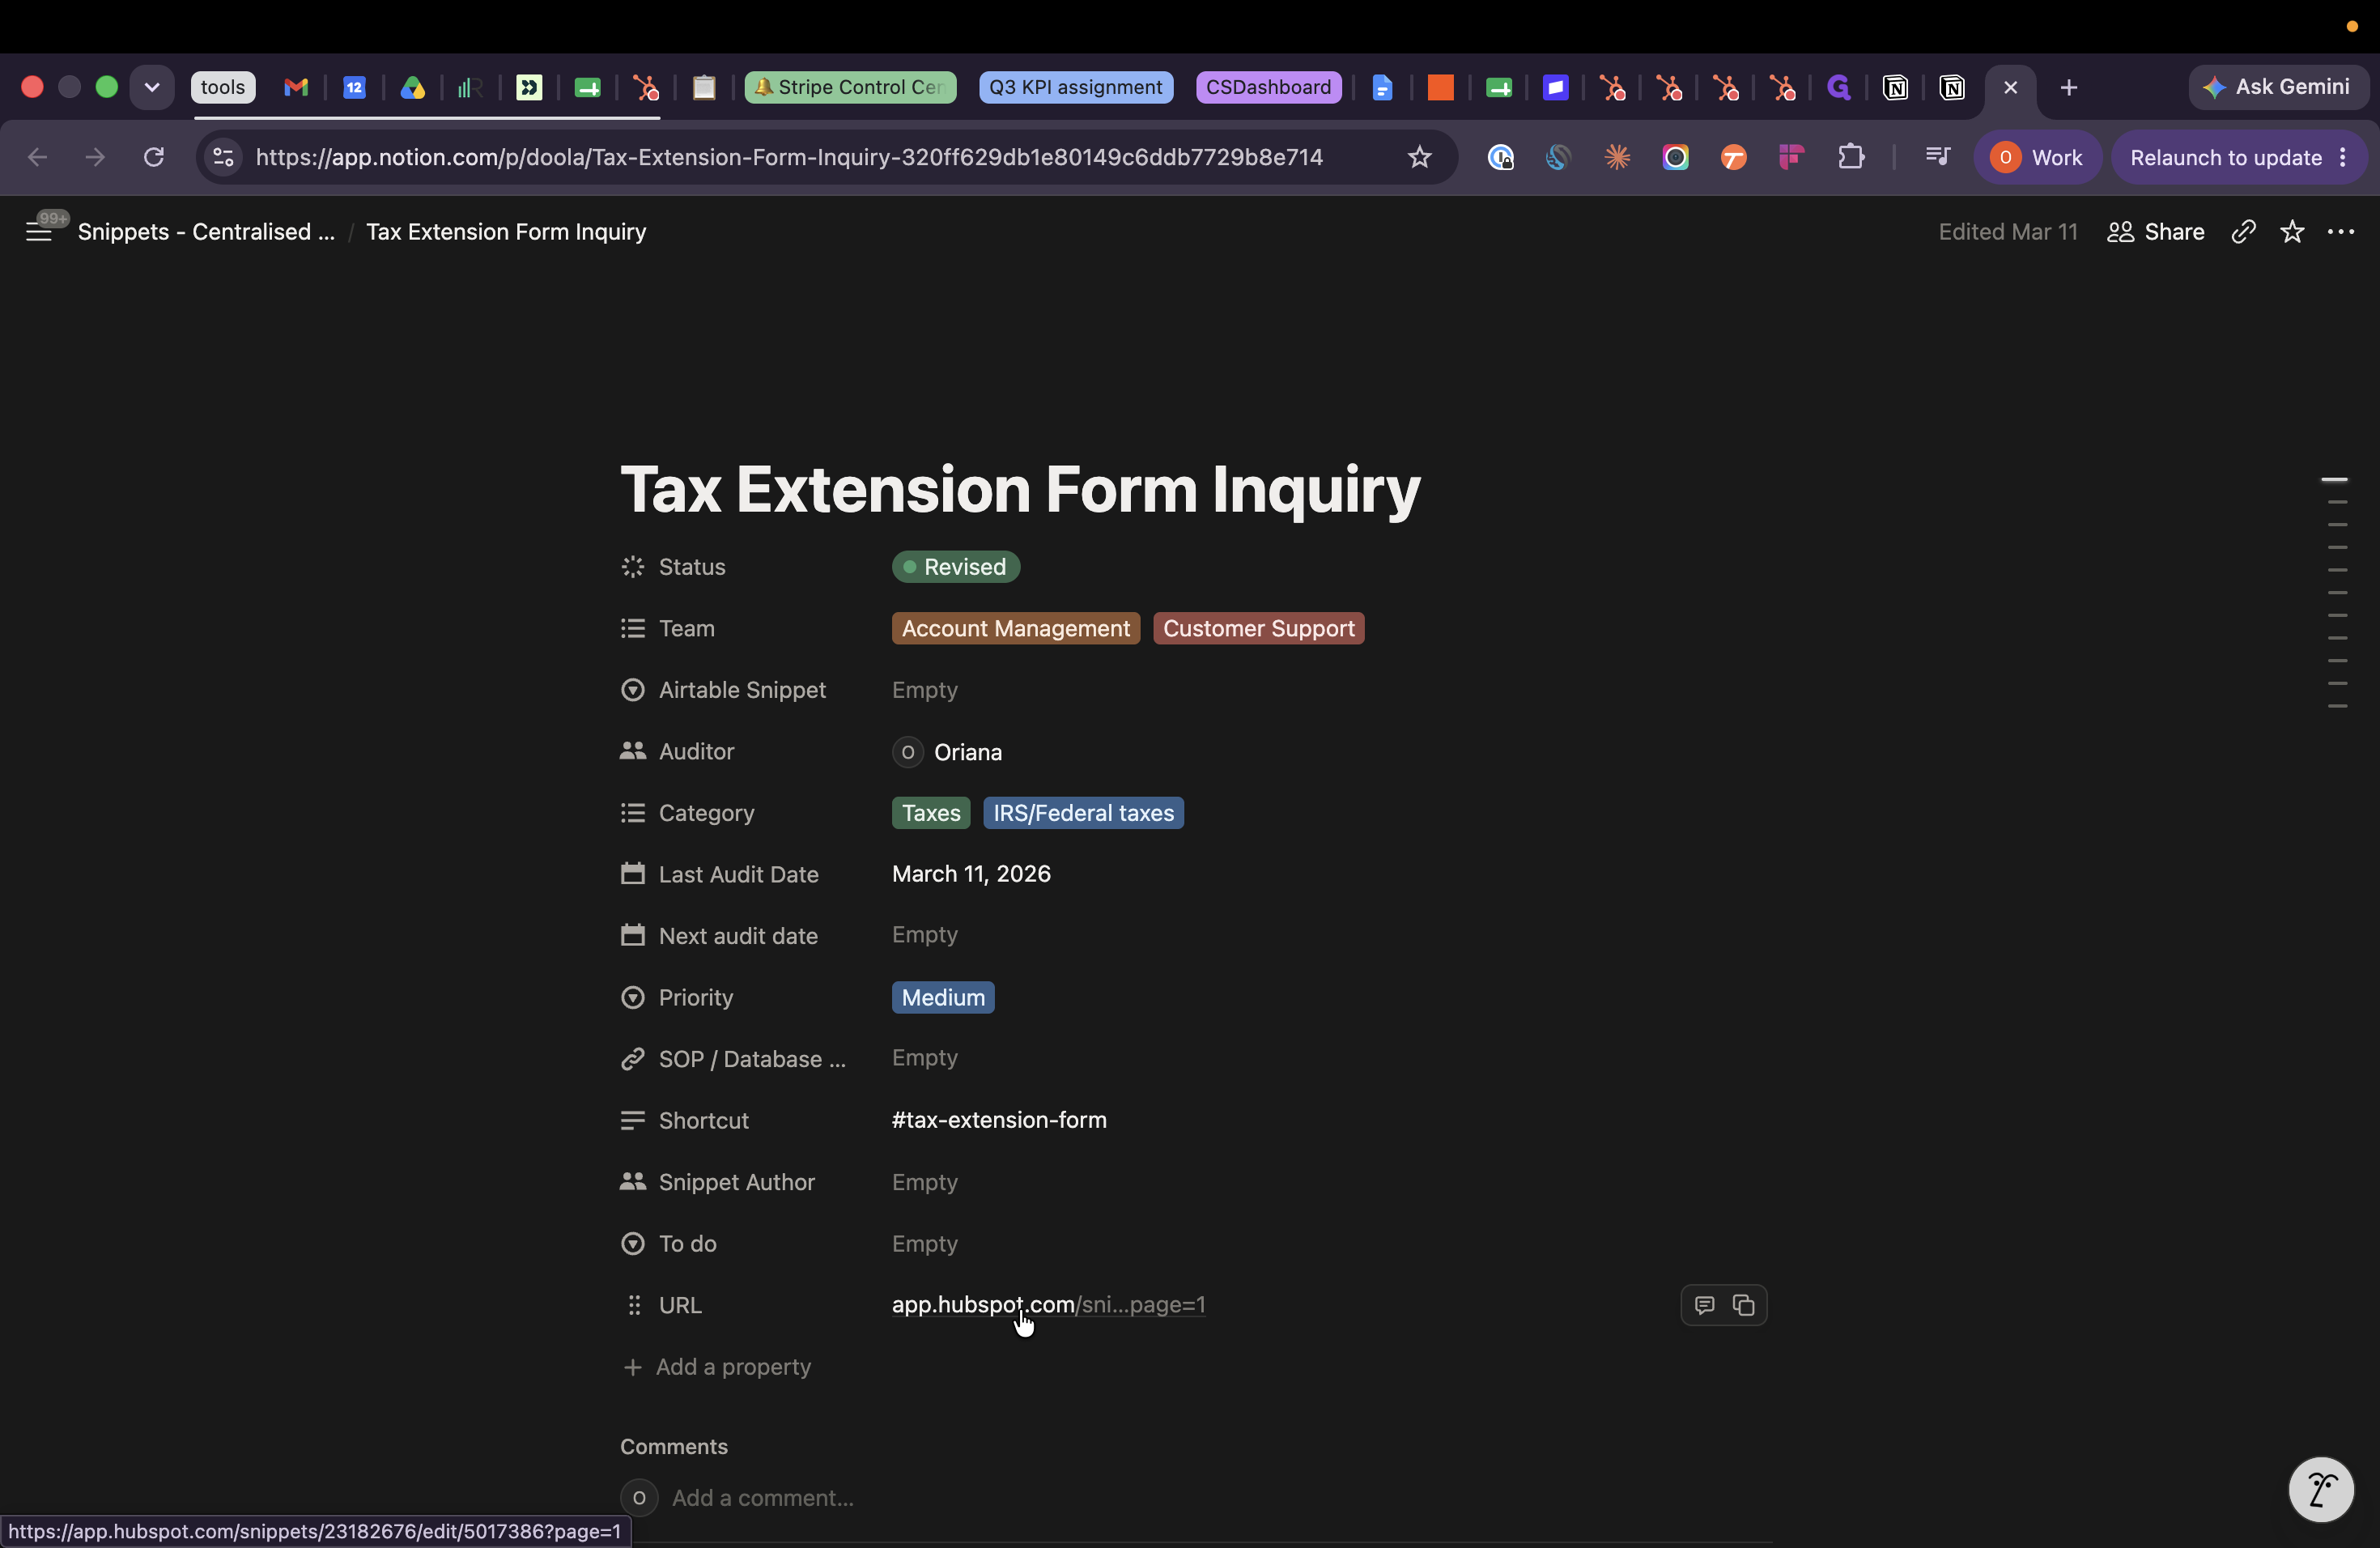View site information for notion.com

point(223,157)
